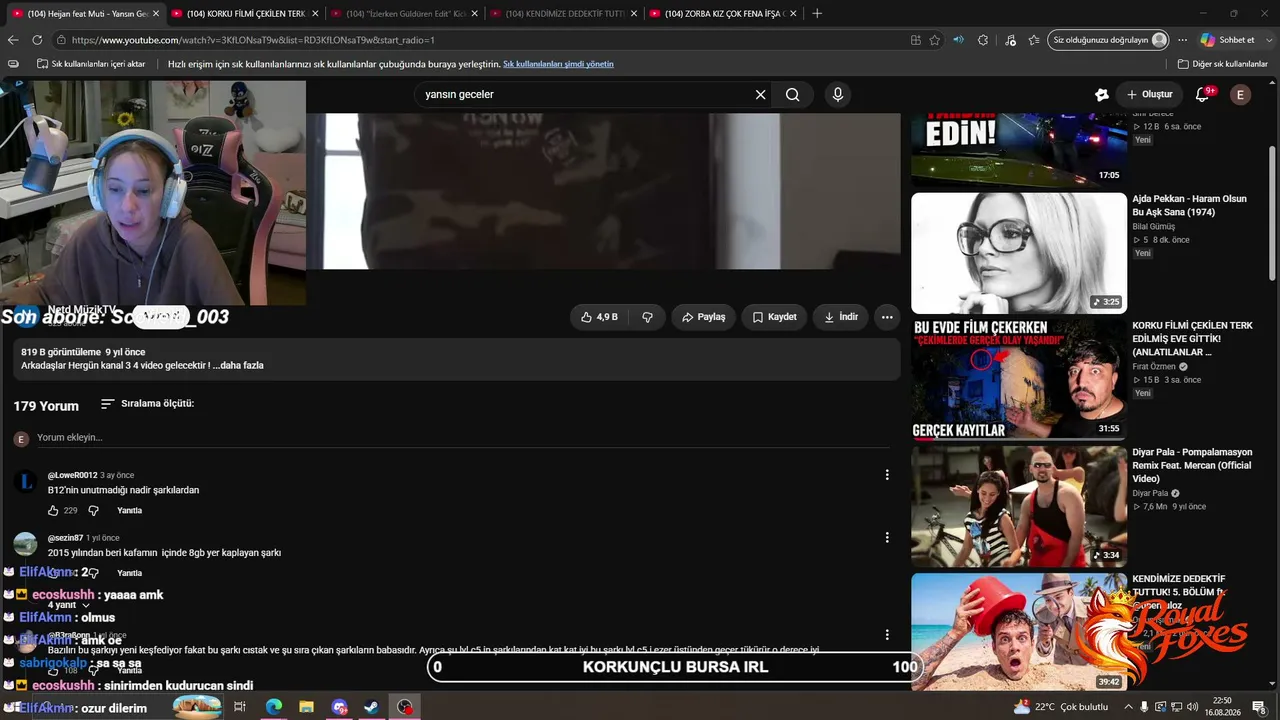The width and height of the screenshot is (1280, 720).
Task: Open the split screen icon in address bar
Action: tap(915, 40)
